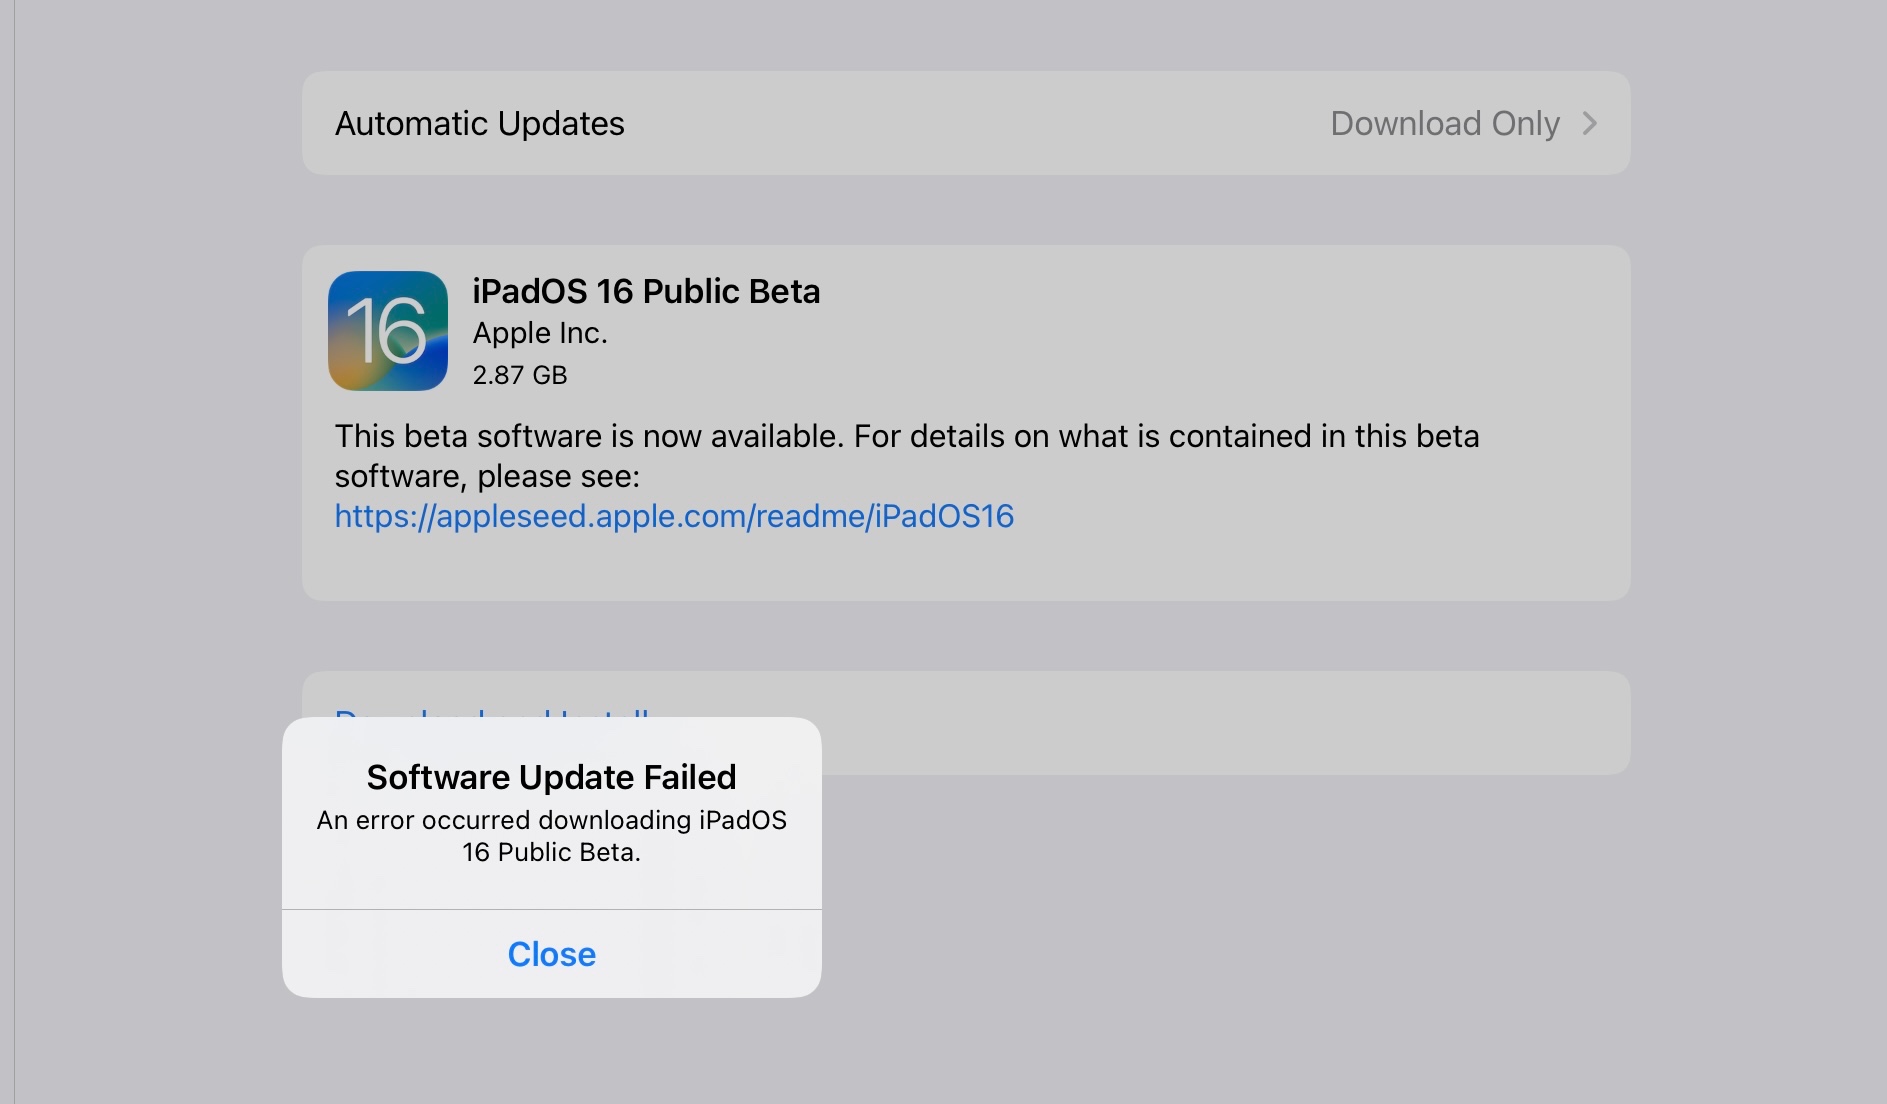1887x1104 pixels.
Task: Open the Automatic Updates setting row
Action: tap(966, 123)
